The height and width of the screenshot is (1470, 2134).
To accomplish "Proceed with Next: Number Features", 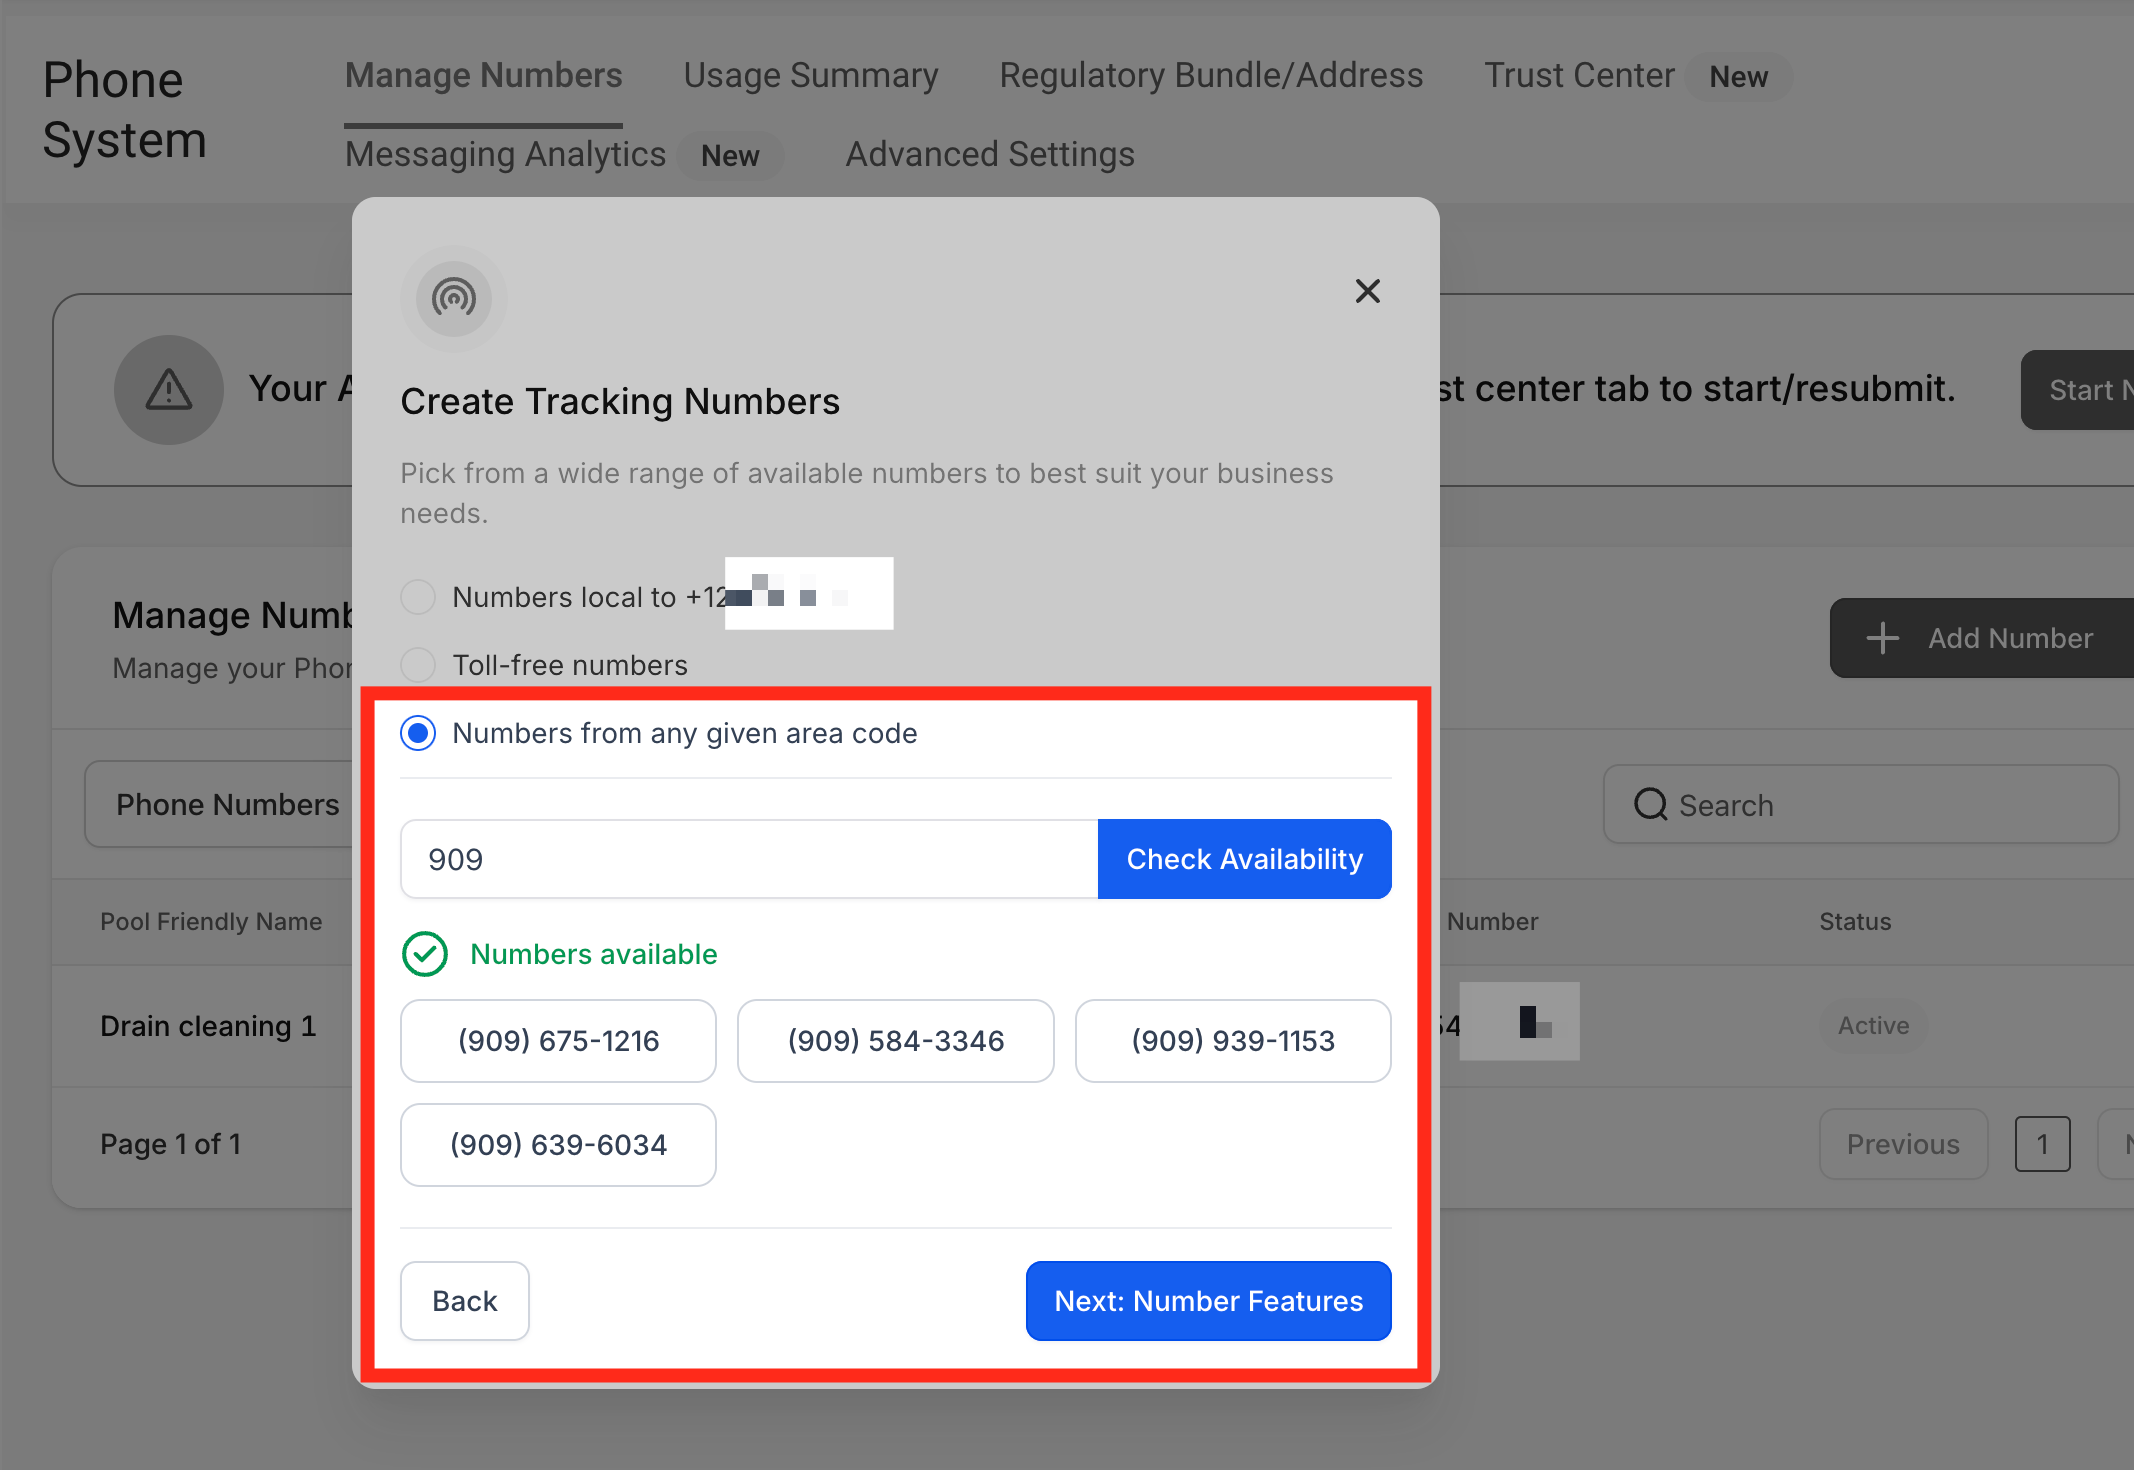I will point(1207,1300).
